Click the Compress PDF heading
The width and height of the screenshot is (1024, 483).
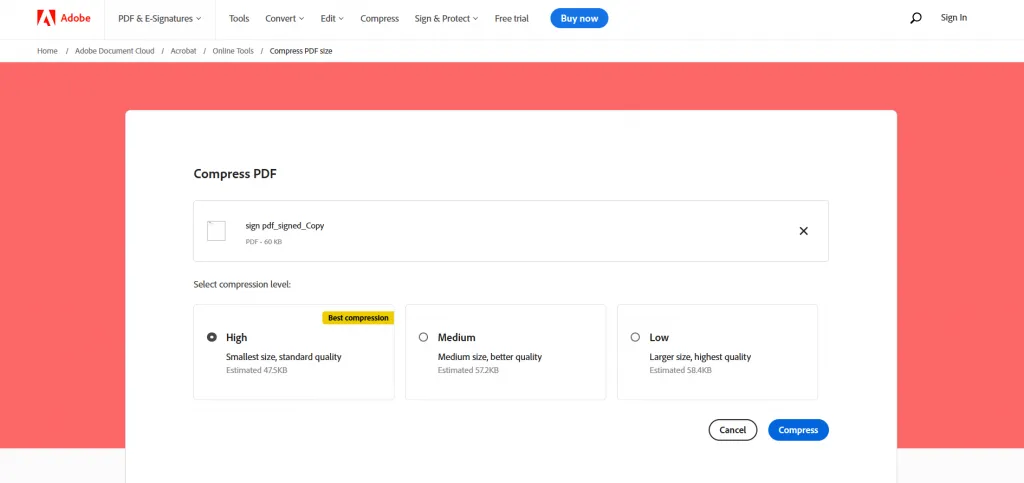[235, 174]
